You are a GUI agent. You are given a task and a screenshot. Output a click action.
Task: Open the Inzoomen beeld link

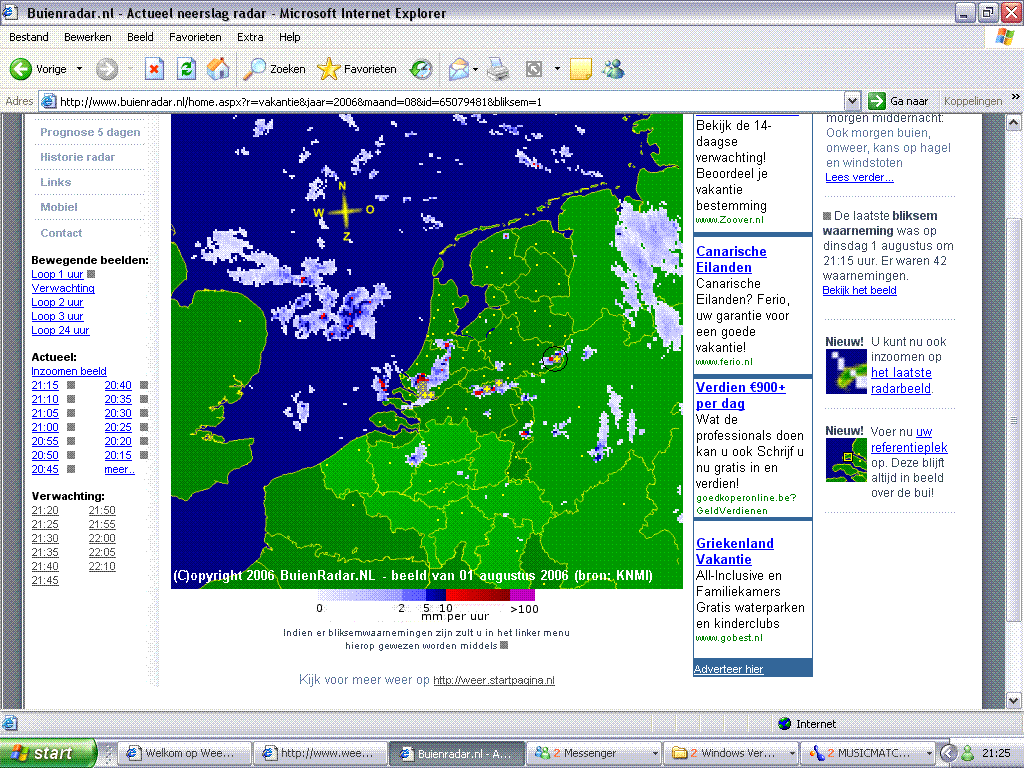click(69, 371)
